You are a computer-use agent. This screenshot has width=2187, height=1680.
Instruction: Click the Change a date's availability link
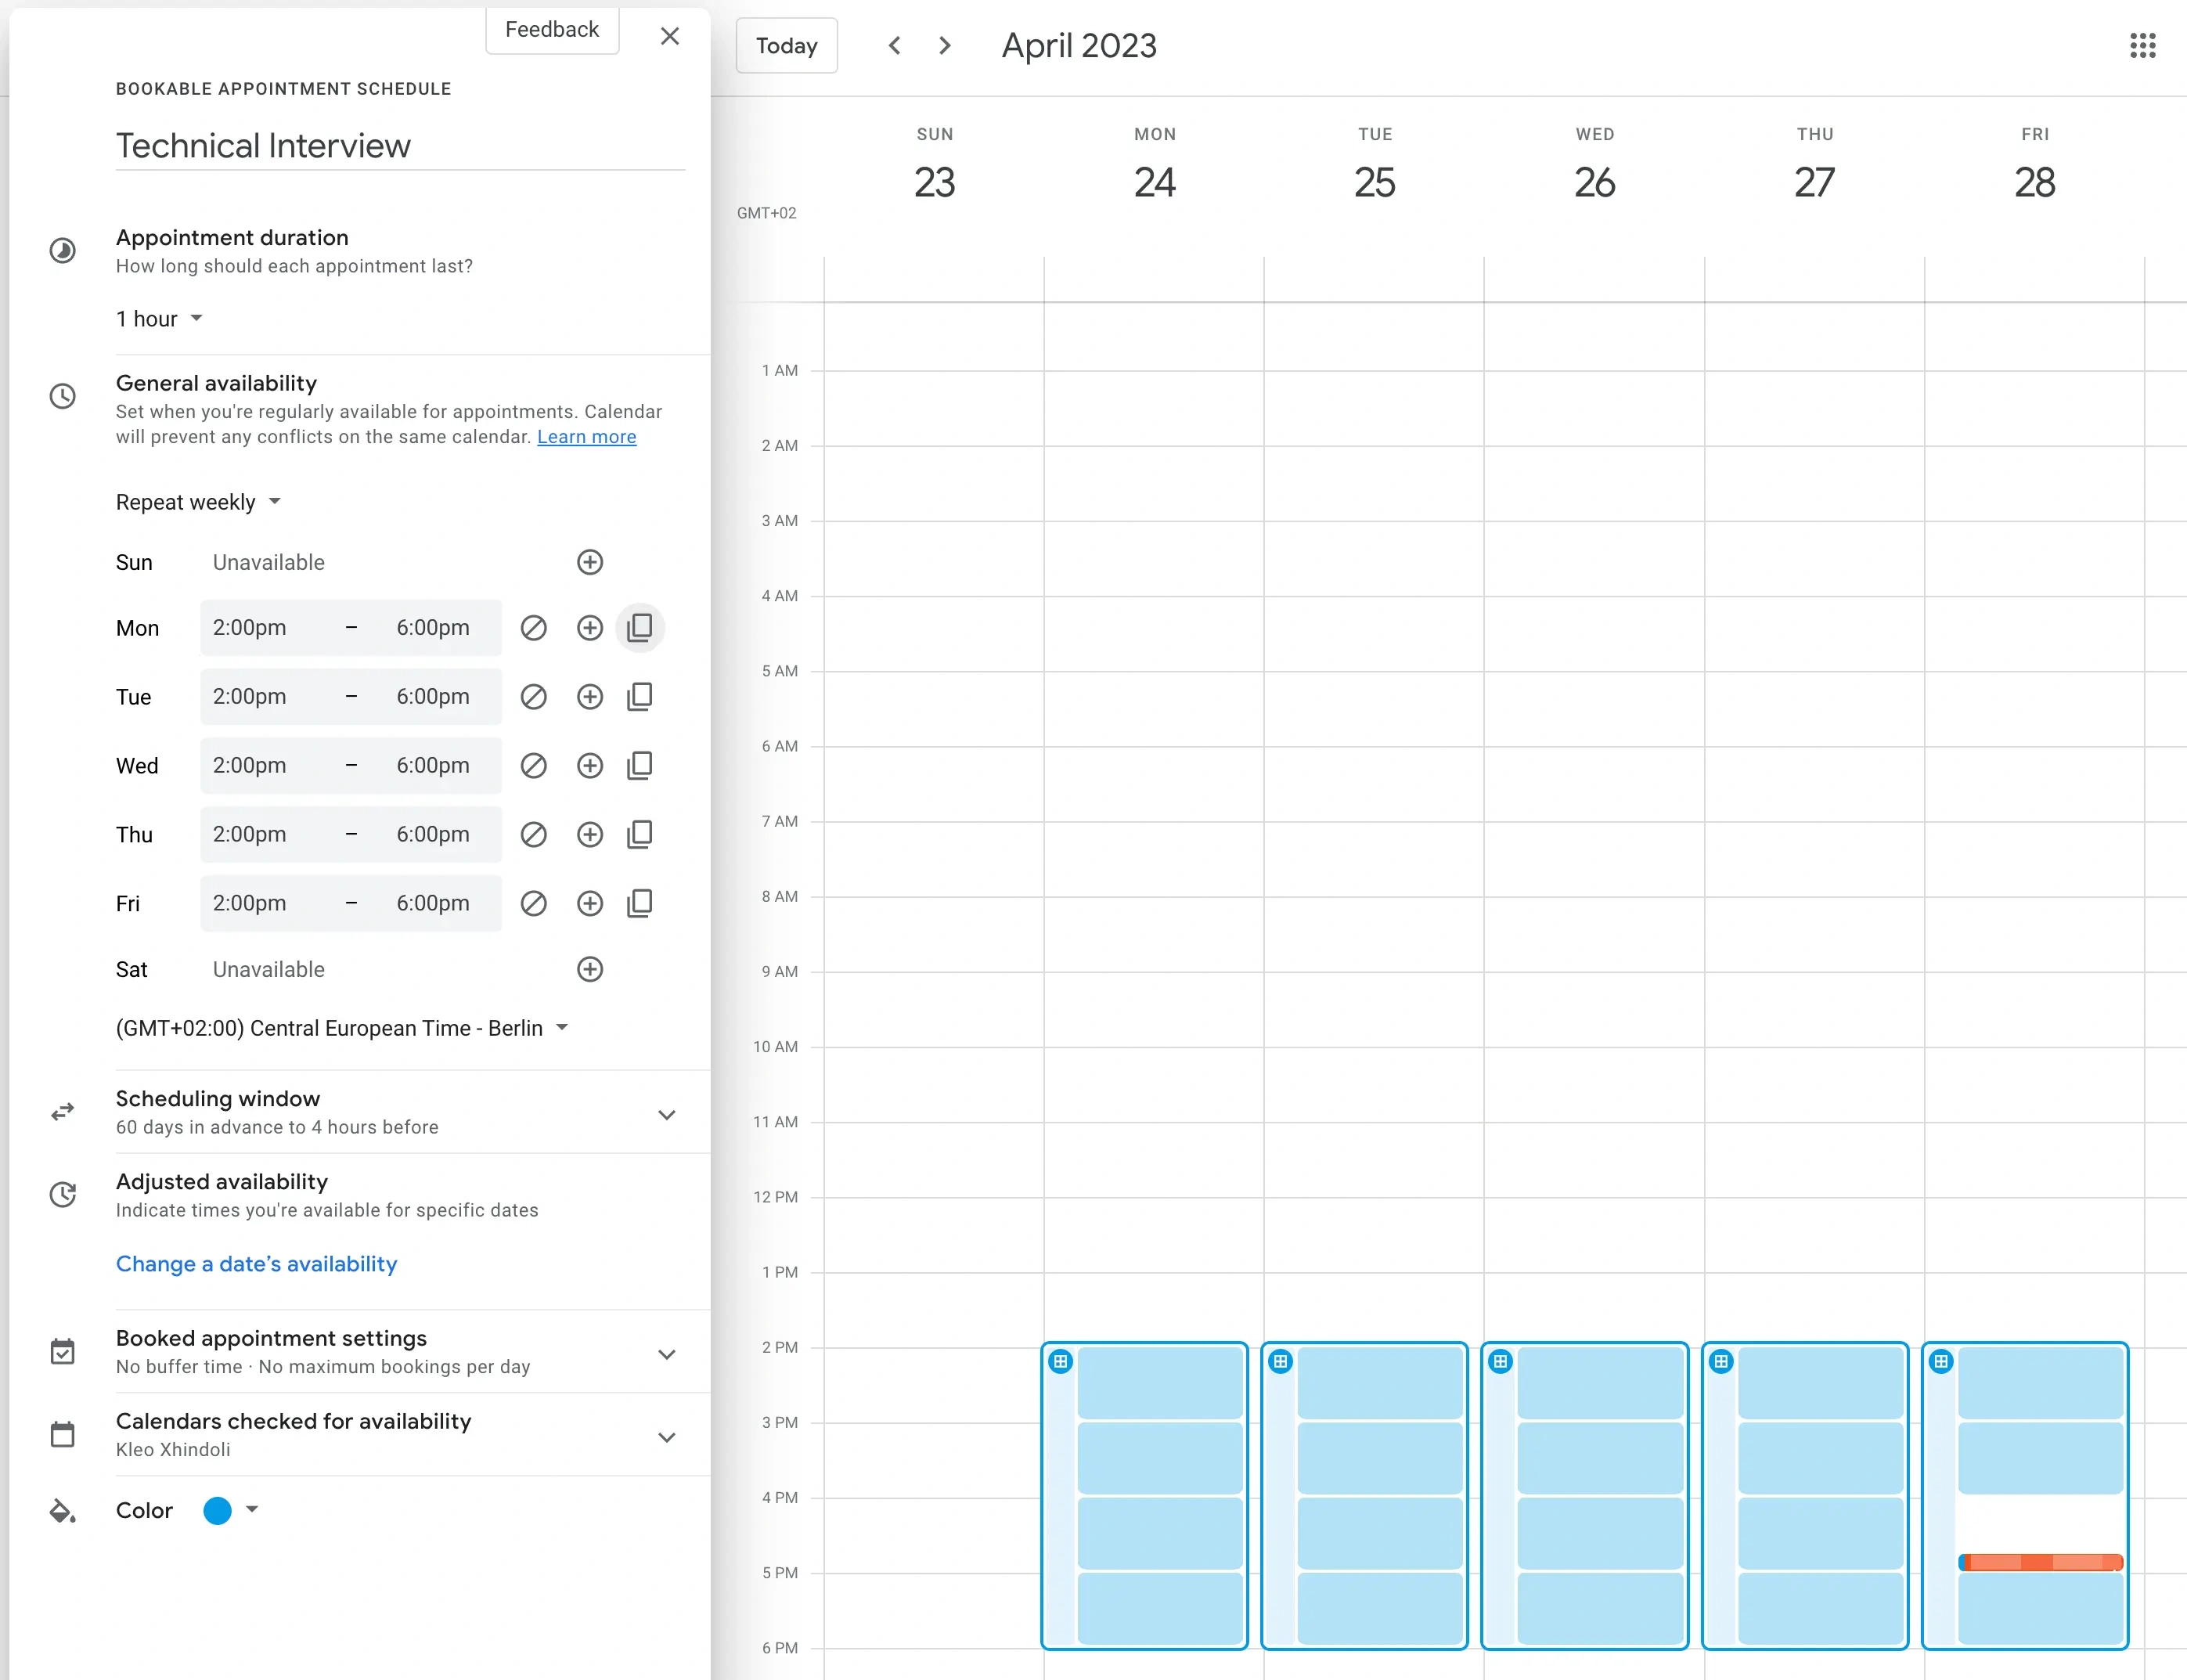256,1264
